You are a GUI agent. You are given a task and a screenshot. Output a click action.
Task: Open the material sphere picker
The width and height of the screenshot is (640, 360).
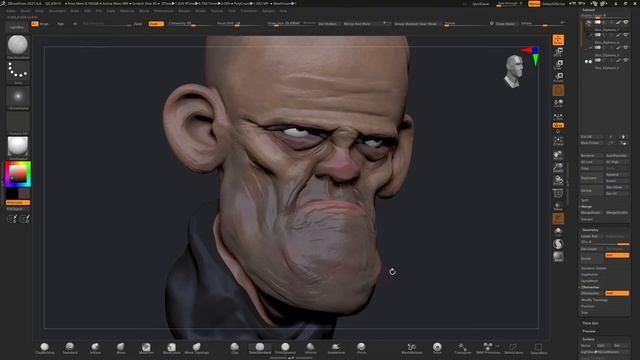(x=18, y=147)
